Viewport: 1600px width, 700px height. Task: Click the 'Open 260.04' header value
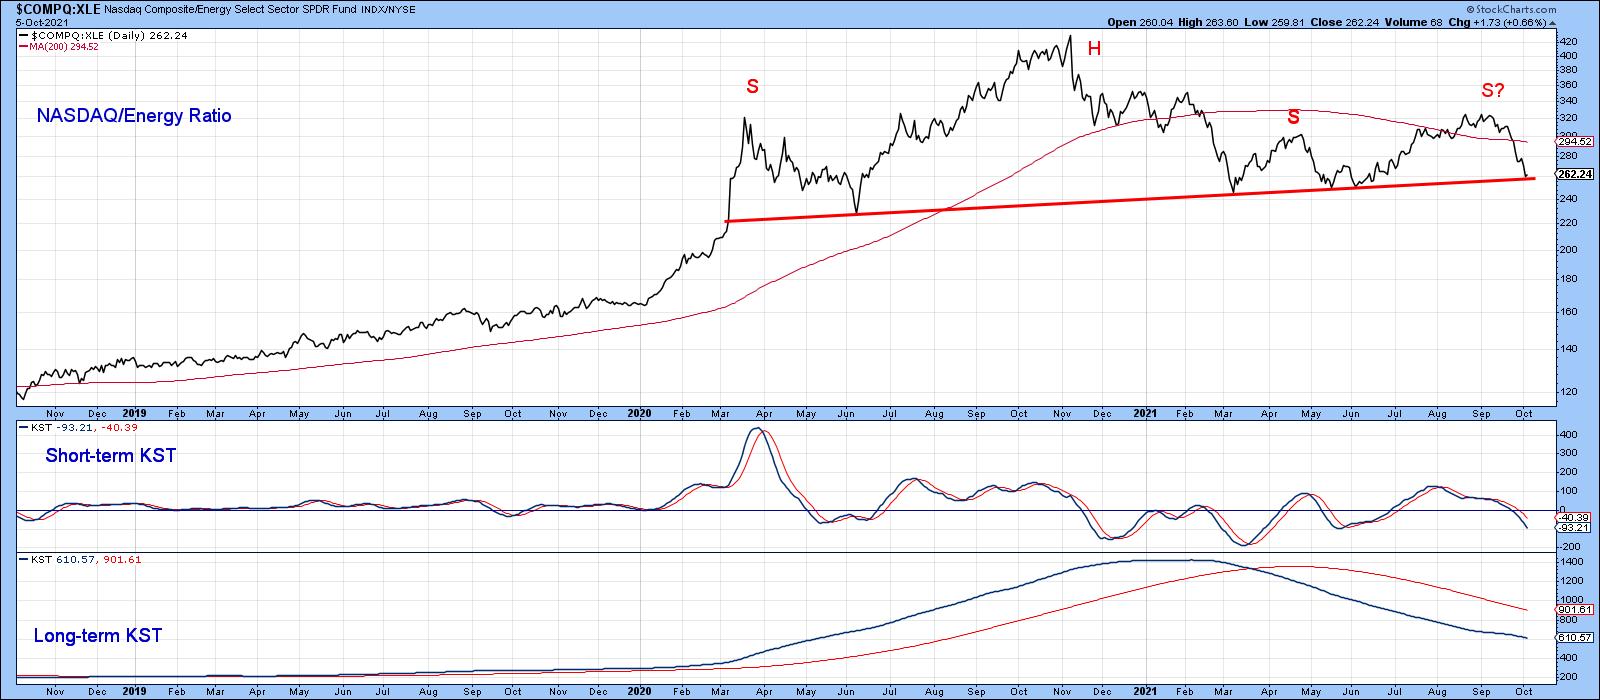click(1139, 23)
